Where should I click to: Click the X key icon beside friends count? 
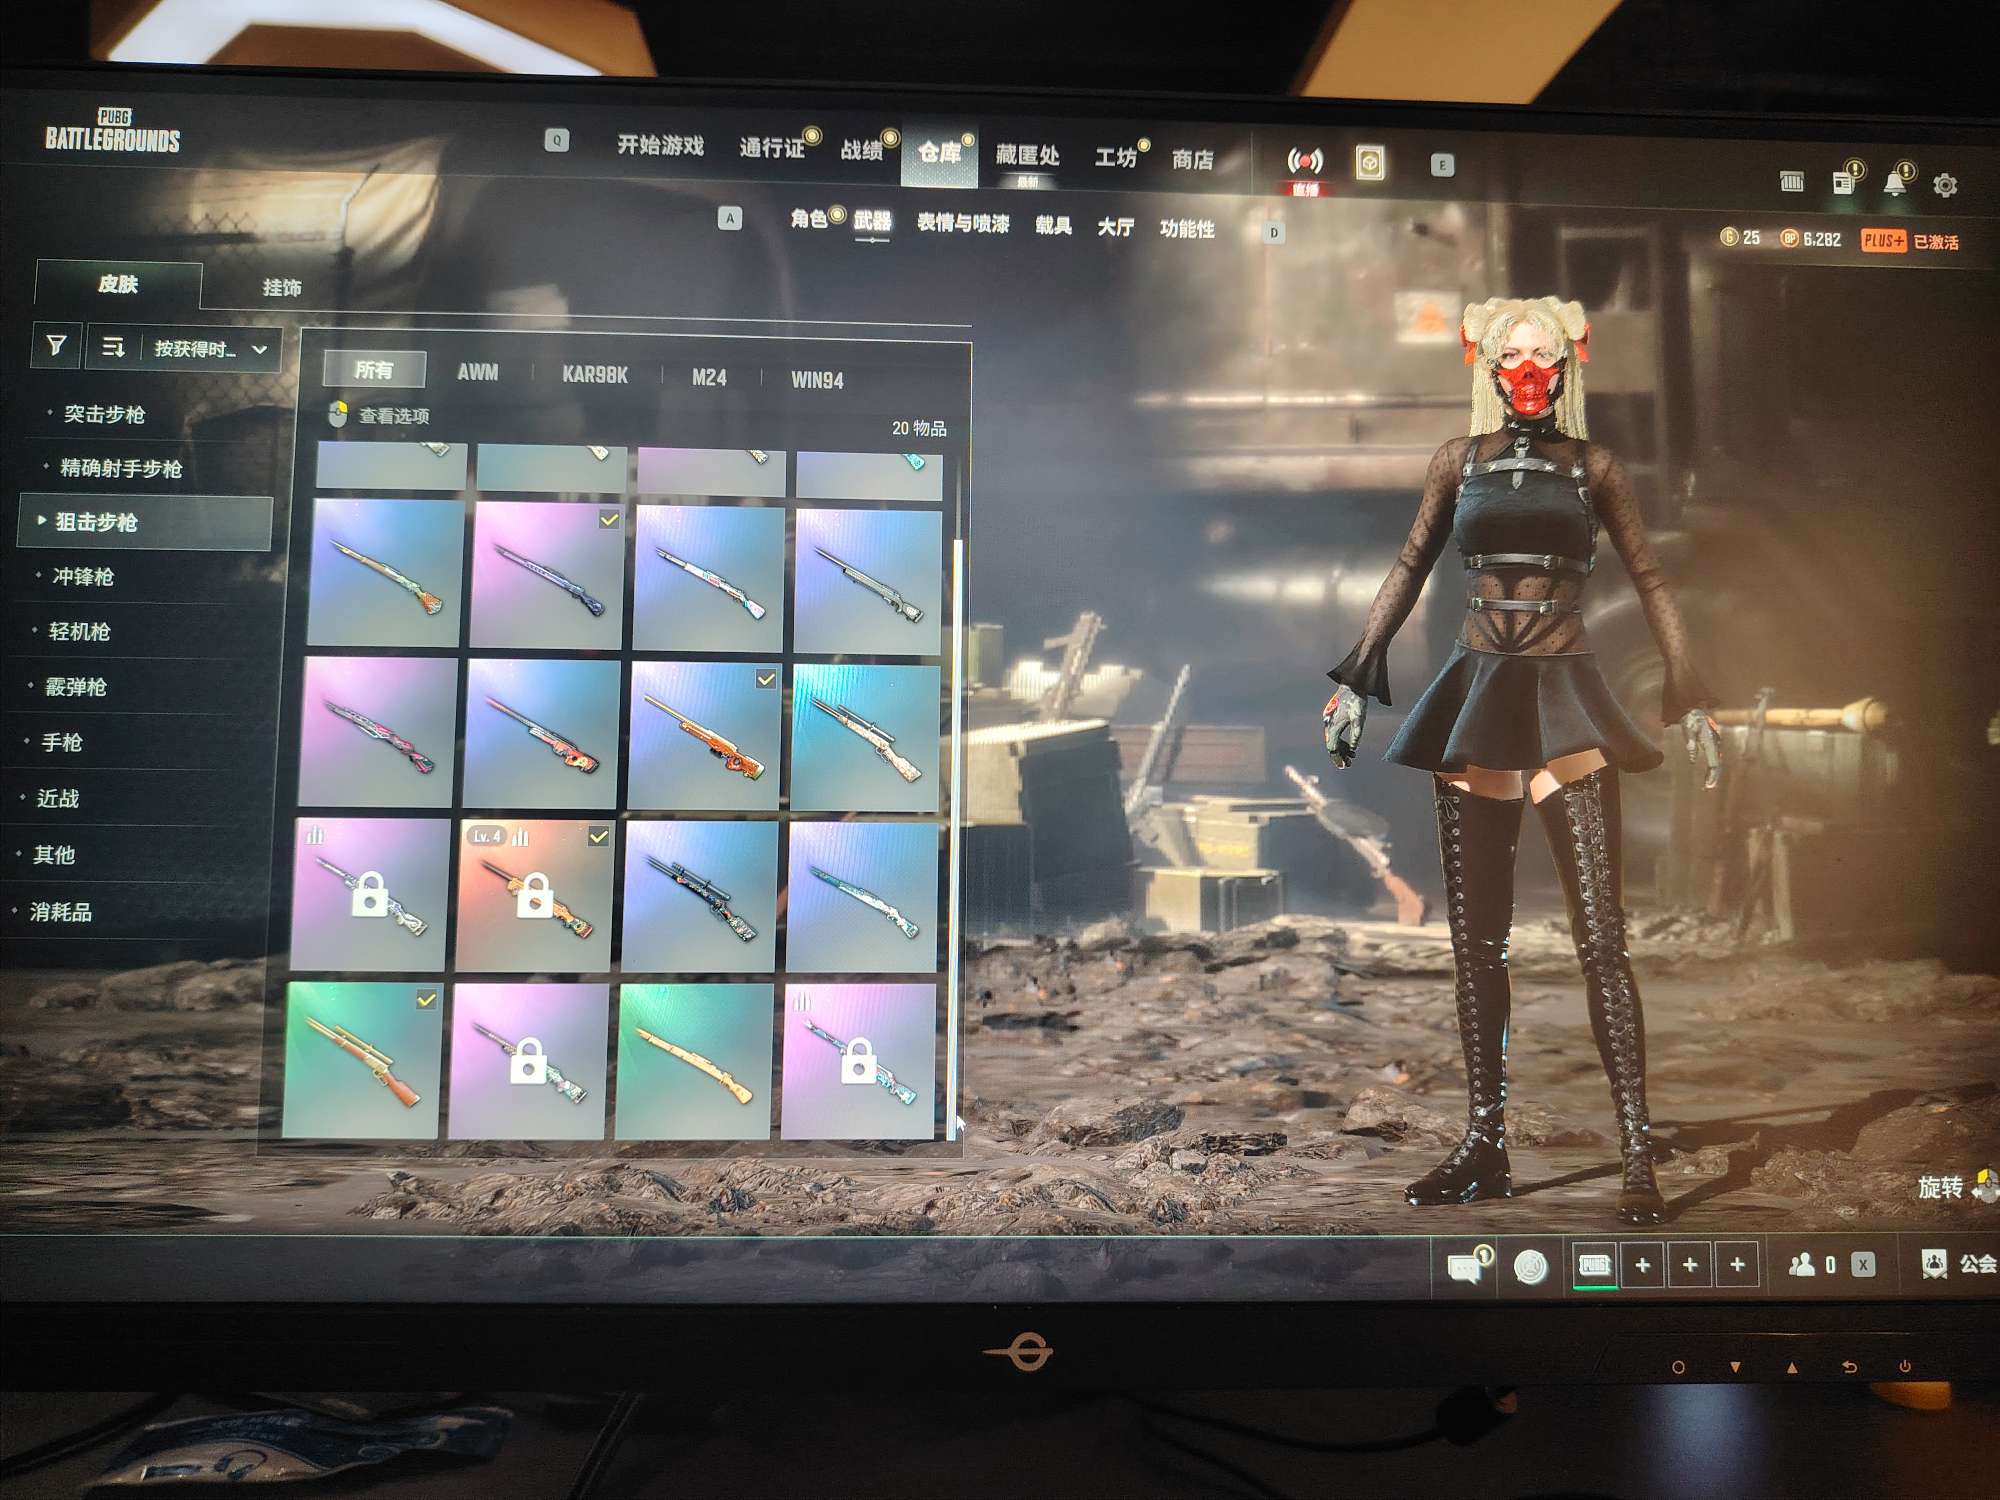pos(1862,1265)
